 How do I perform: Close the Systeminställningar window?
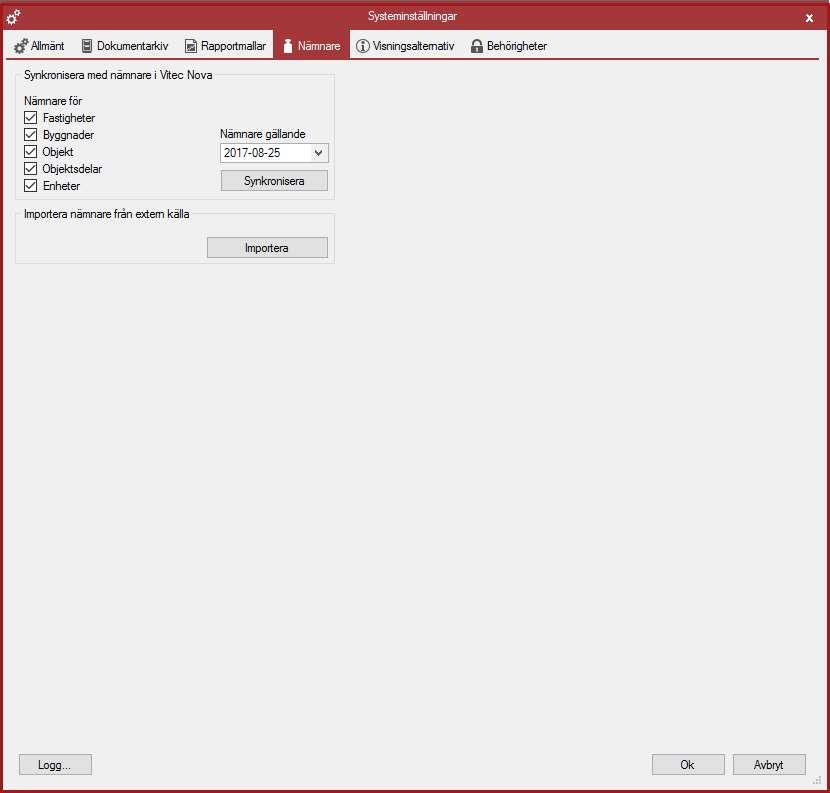(x=809, y=18)
